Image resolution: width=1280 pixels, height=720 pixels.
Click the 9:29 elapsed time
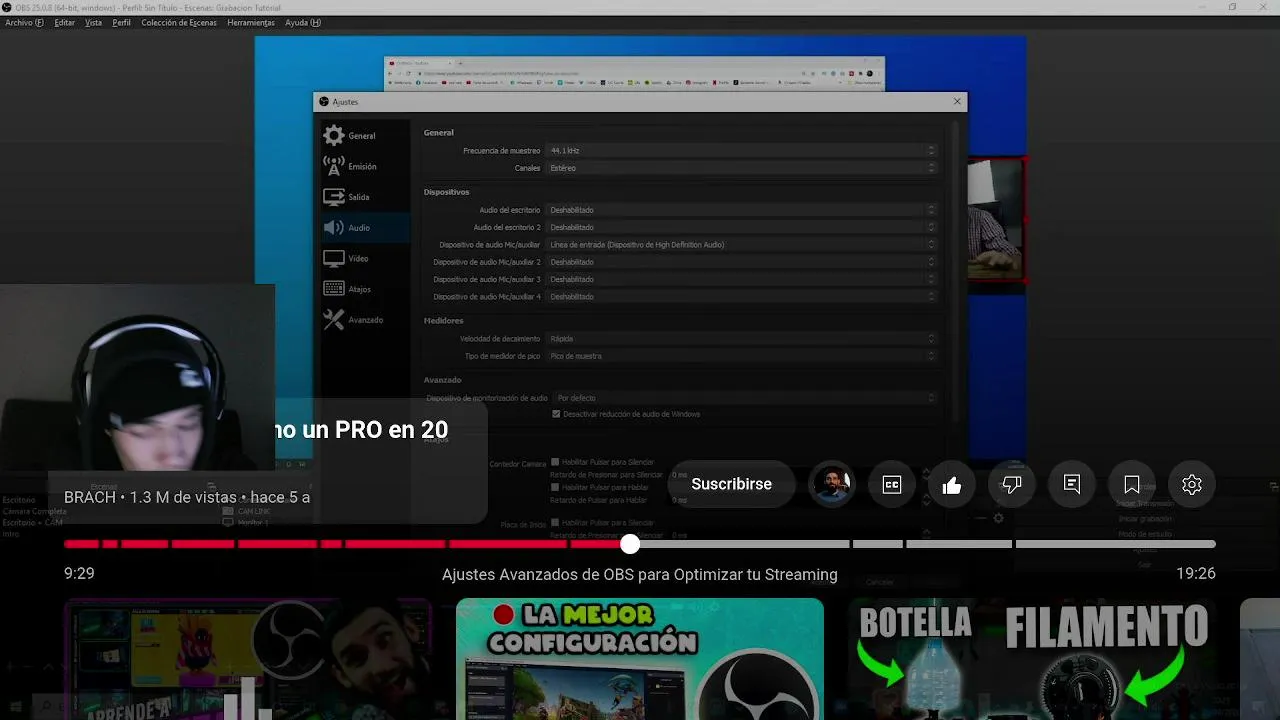[x=79, y=574]
